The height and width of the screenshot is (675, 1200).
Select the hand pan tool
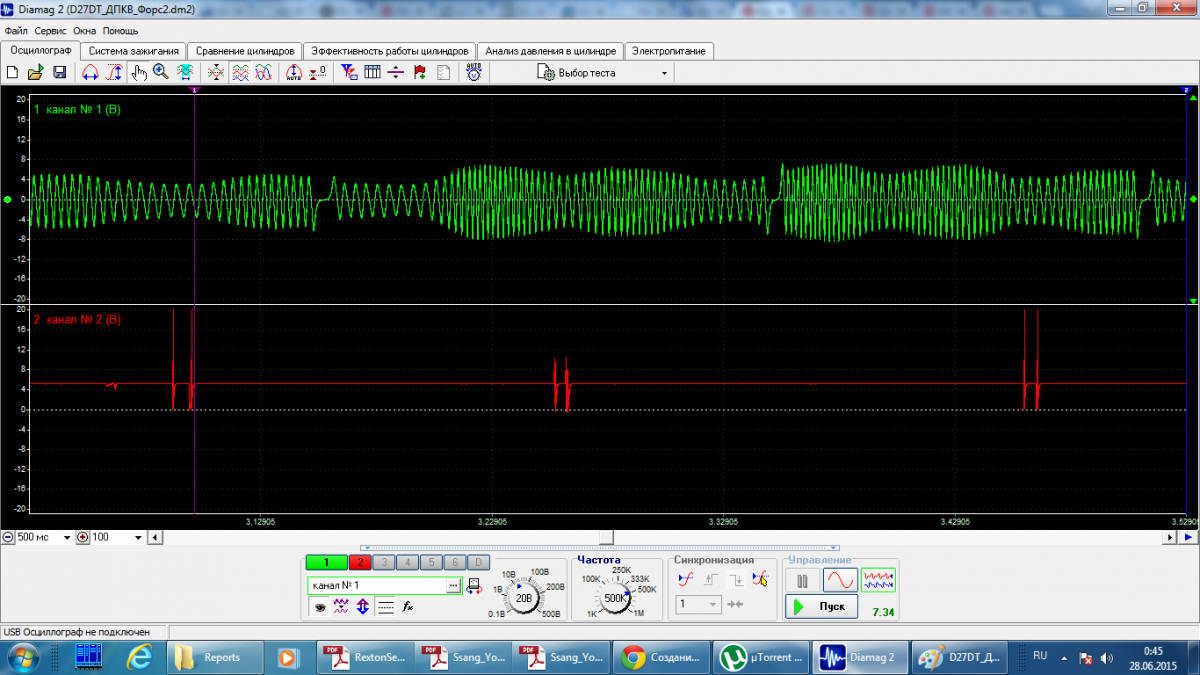pyautogui.click(x=139, y=73)
